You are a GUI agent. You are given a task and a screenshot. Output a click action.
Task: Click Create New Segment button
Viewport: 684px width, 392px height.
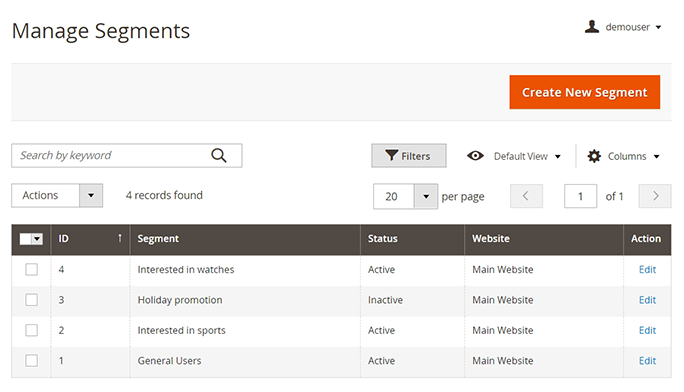click(585, 92)
